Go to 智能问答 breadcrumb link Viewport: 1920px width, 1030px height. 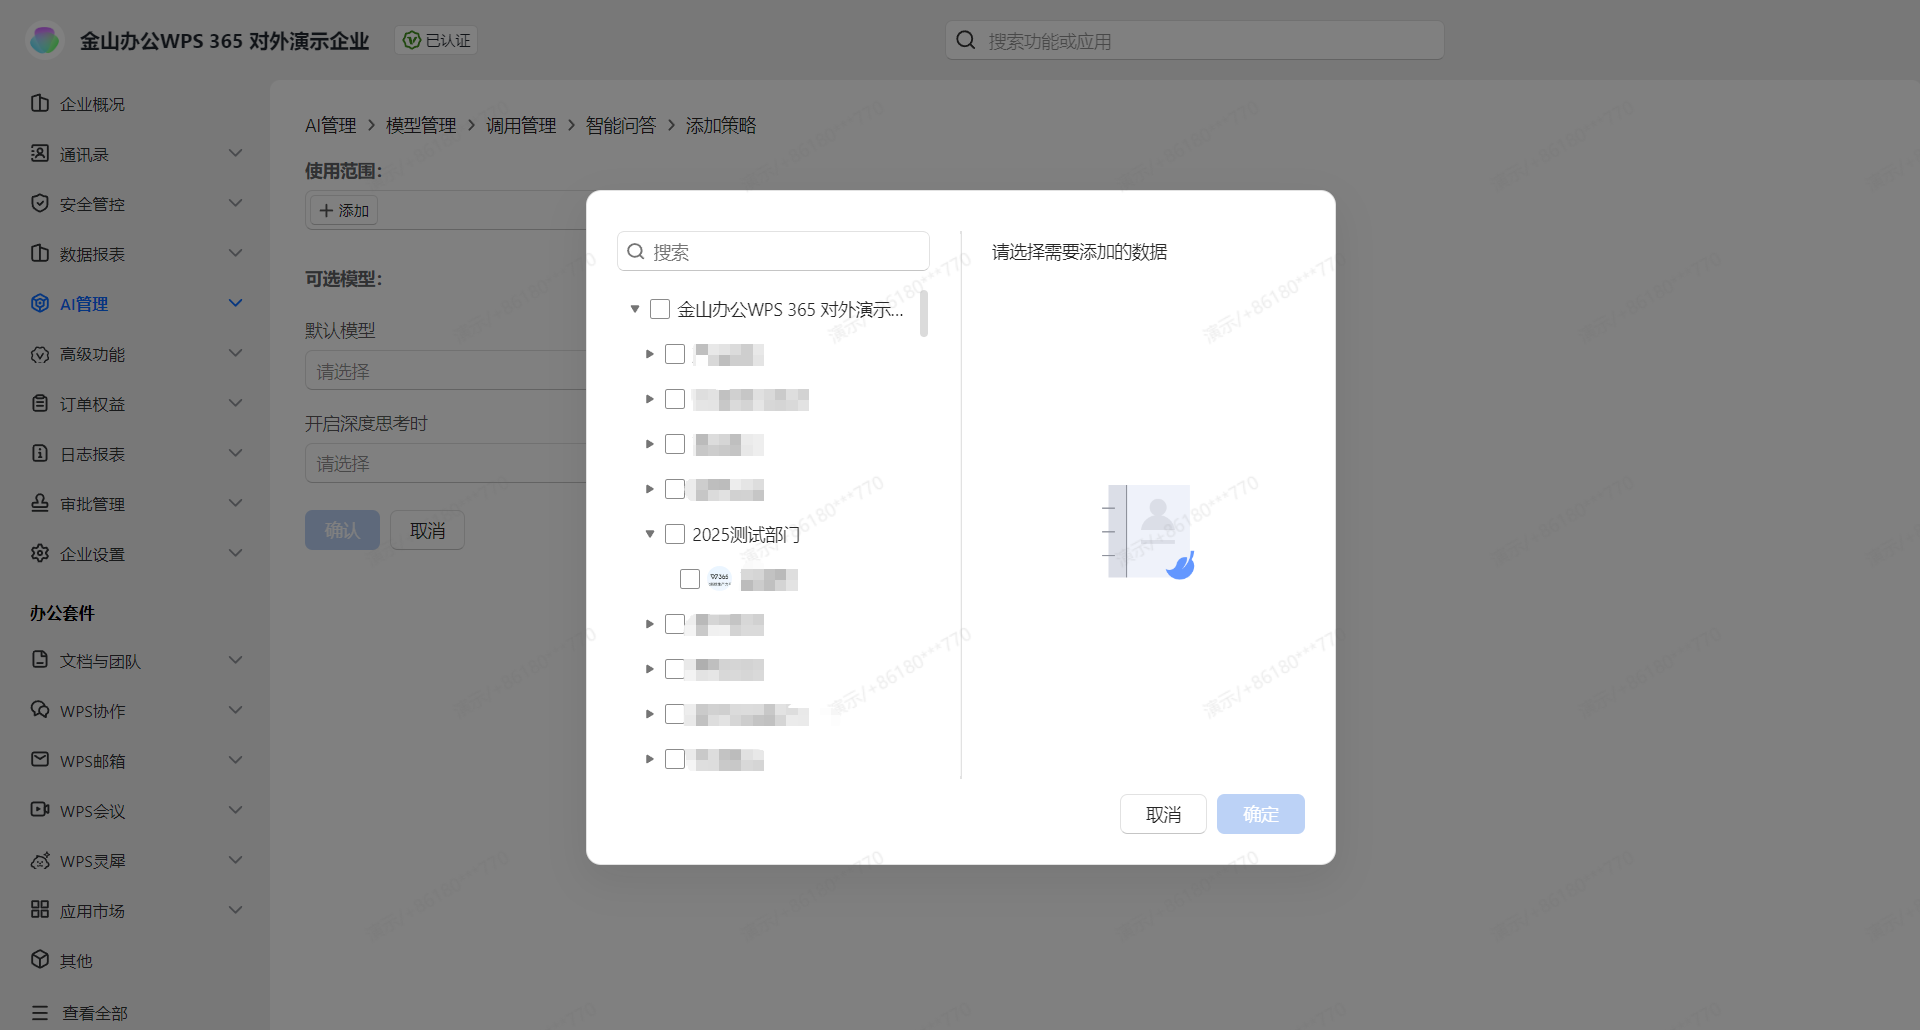coord(621,125)
